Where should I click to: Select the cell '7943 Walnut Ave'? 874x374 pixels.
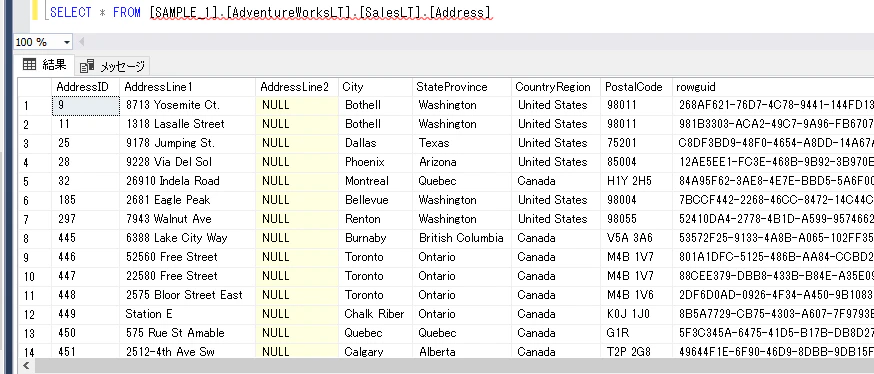click(188, 219)
